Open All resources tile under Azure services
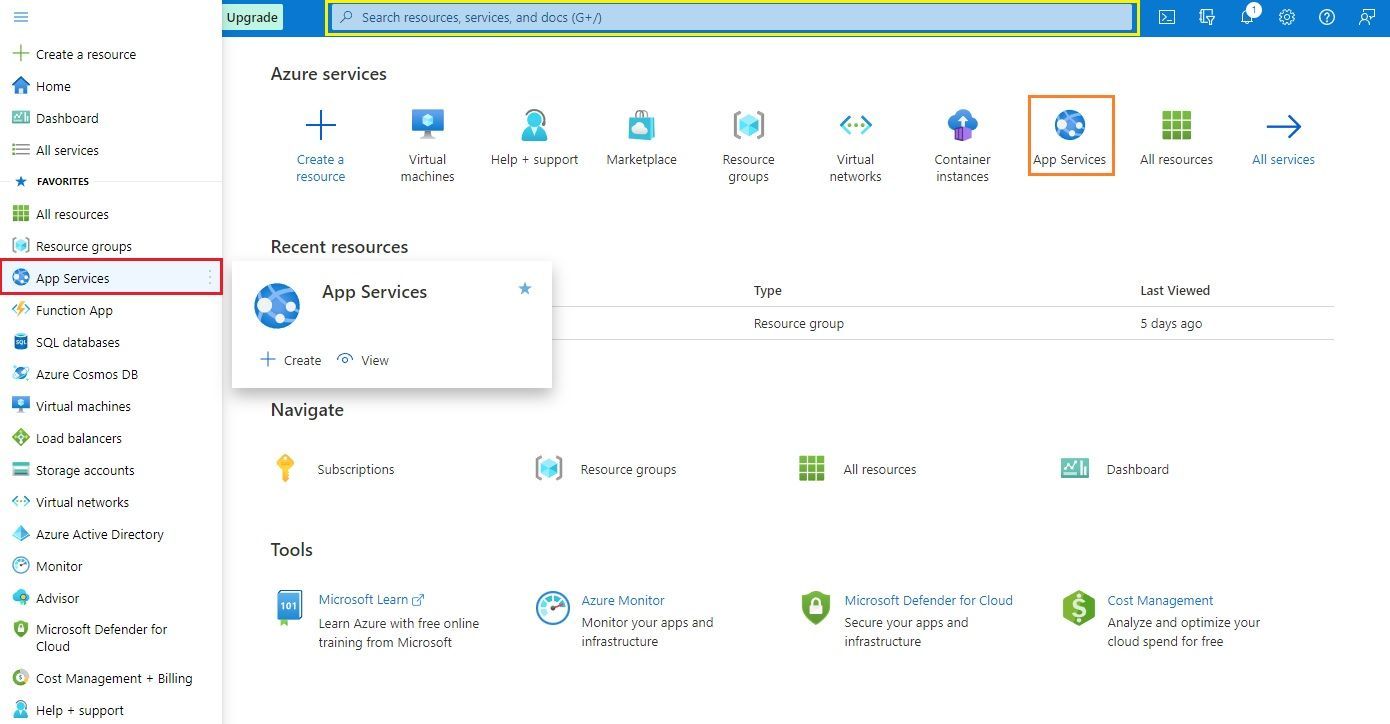1390x724 pixels. coord(1177,138)
